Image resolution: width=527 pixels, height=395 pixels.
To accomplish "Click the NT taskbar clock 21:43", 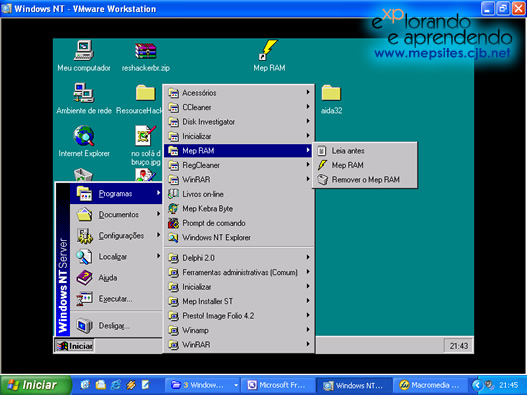I will tap(459, 346).
